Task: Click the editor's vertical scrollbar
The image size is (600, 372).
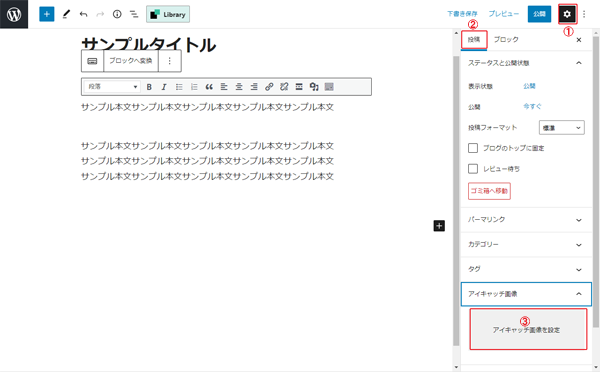Action: click(x=456, y=201)
